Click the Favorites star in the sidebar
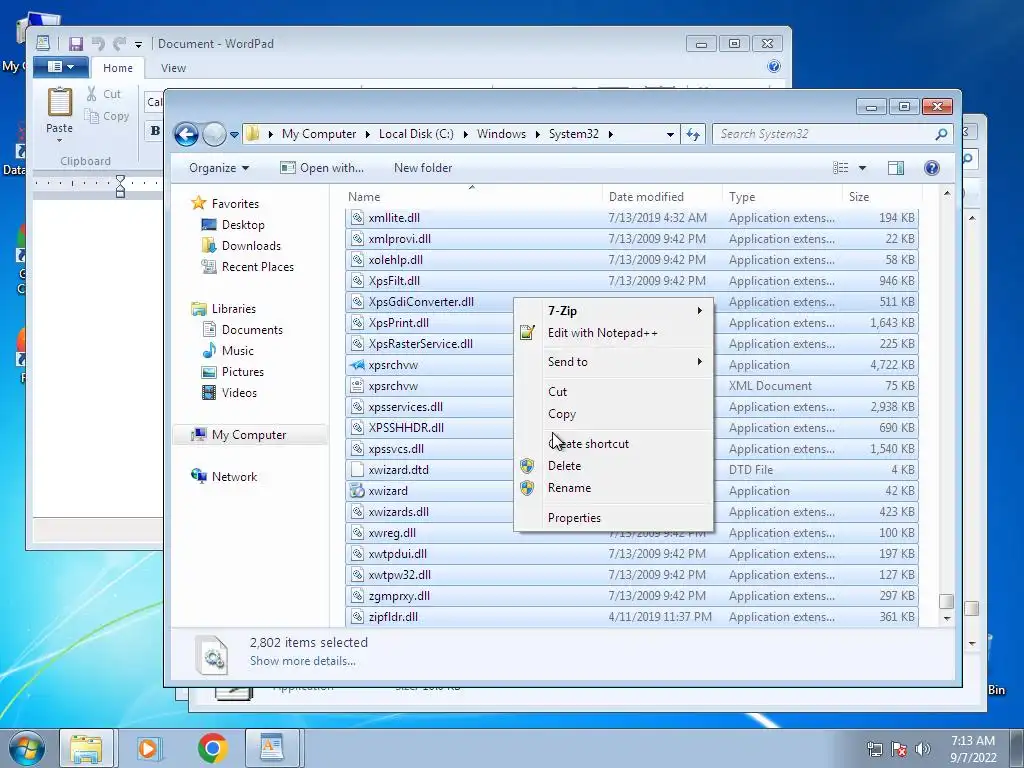 [x=199, y=203]
